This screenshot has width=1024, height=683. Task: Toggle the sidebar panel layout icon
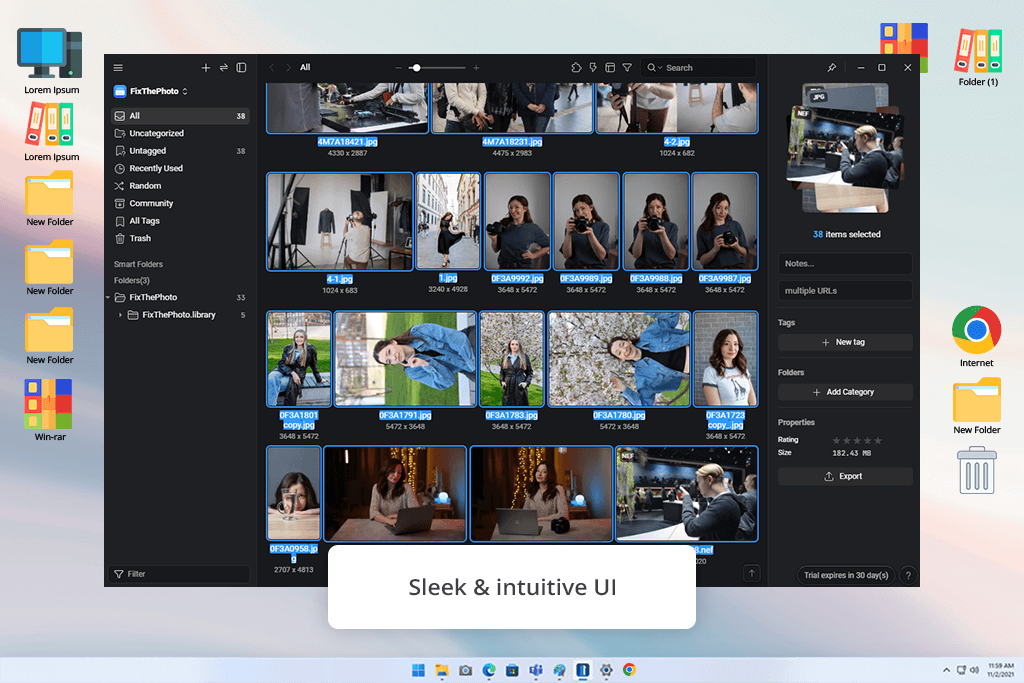coord(241,68)
